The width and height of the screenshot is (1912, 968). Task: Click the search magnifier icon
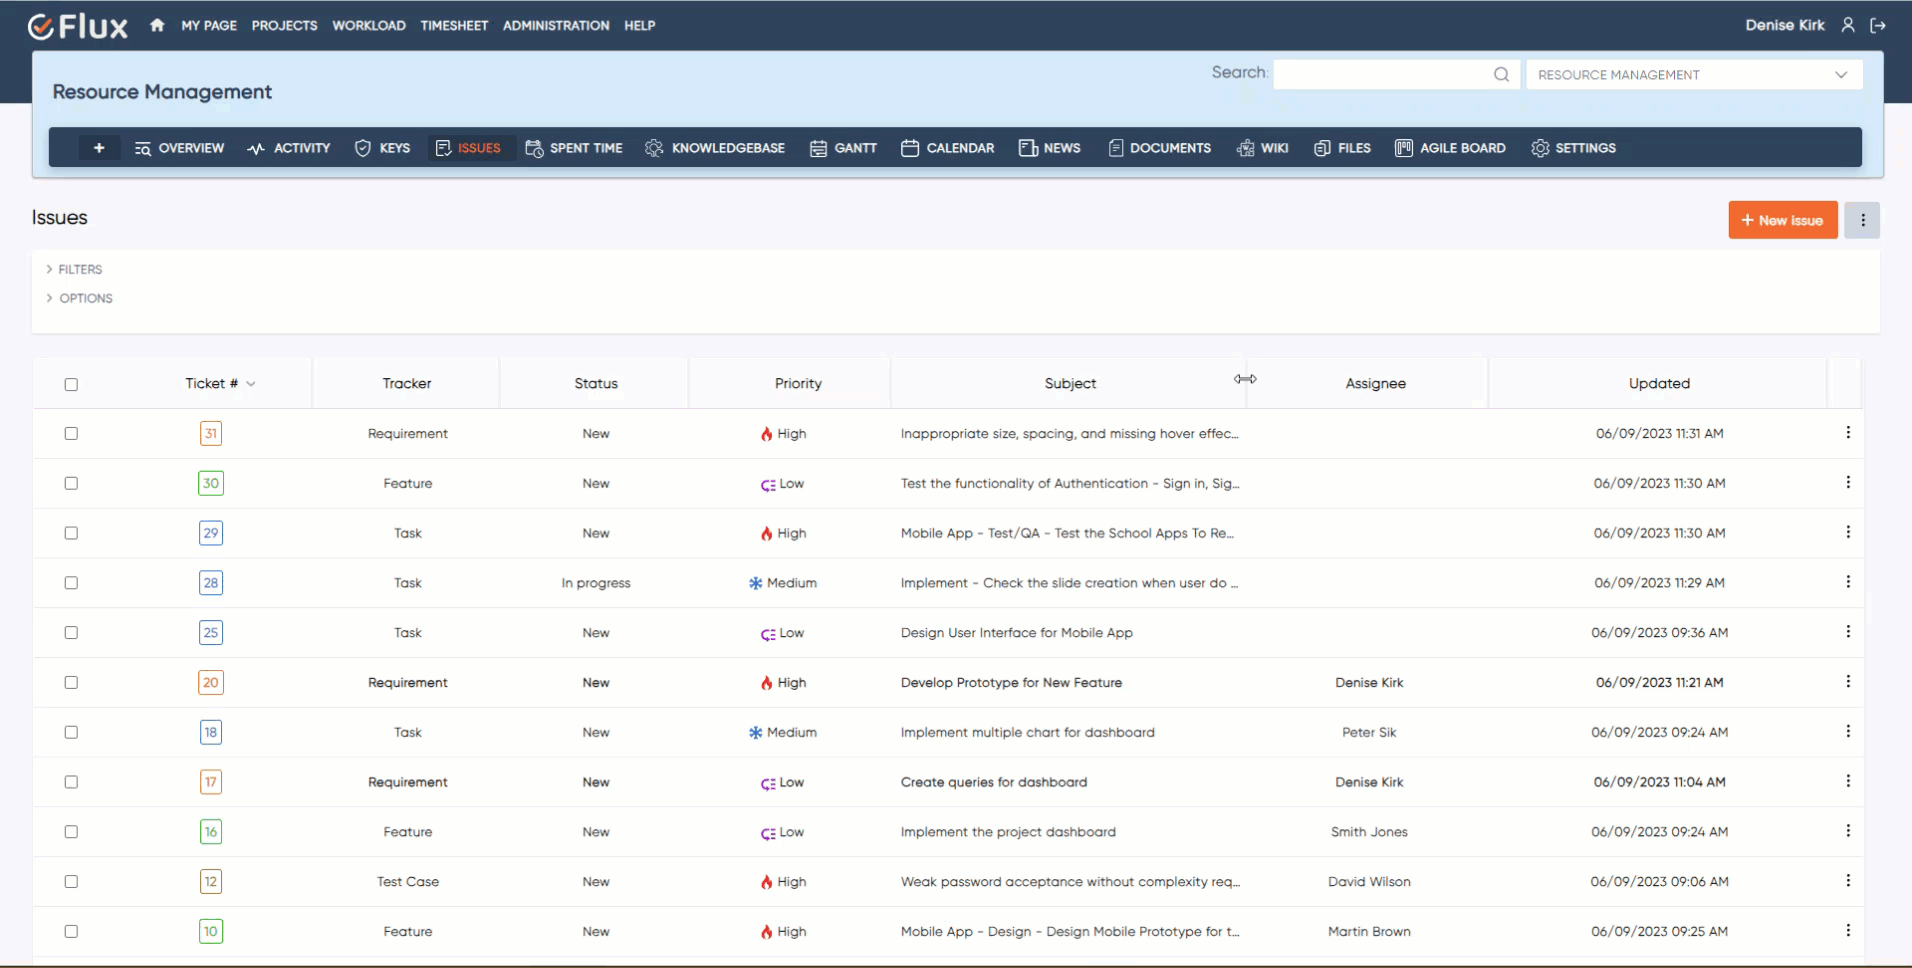[1502, 73]
